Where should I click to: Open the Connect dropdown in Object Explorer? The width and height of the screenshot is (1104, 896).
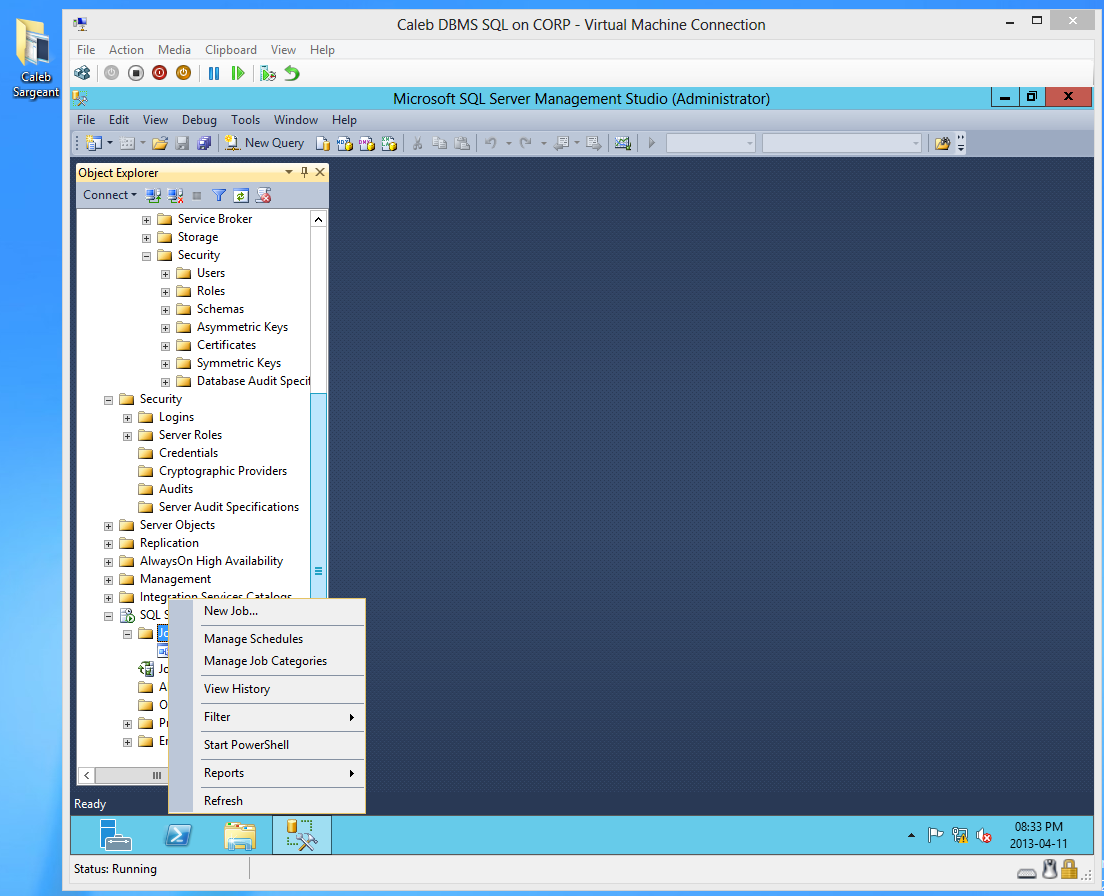click(110, 195)
